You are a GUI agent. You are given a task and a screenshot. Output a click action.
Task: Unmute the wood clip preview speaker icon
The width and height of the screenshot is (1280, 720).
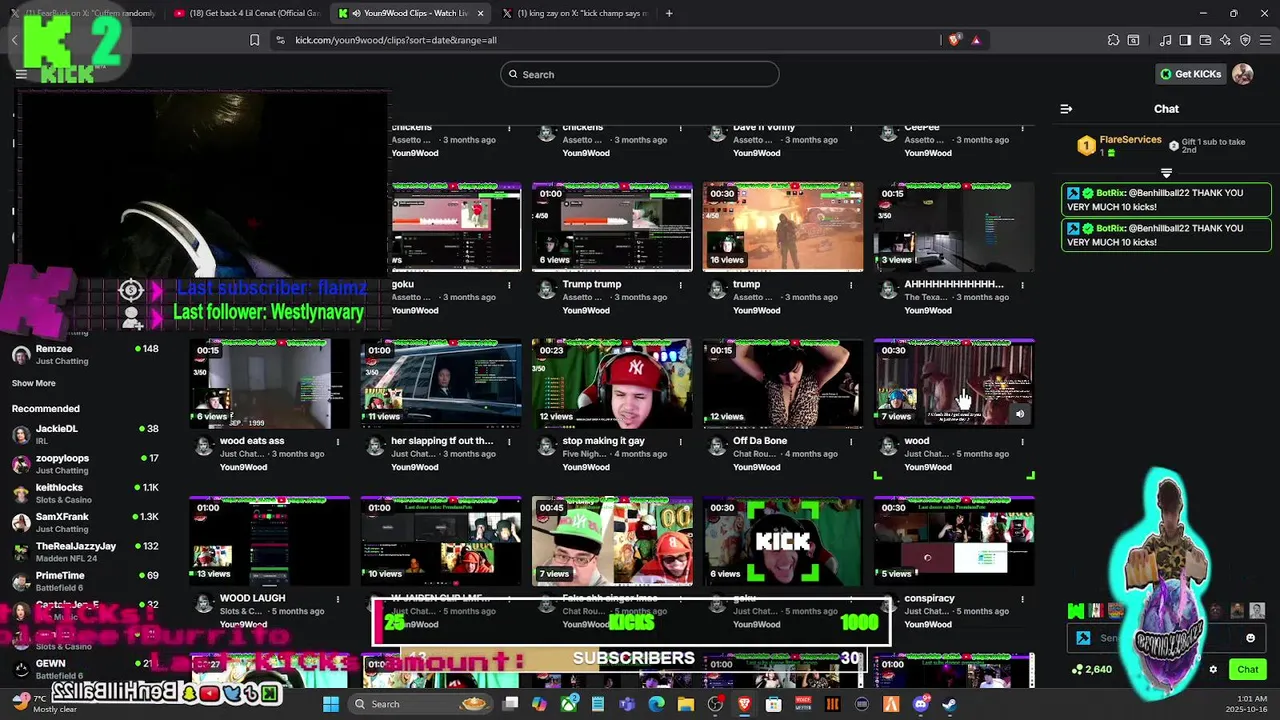pyautogui.click(x=1020, y=414)
